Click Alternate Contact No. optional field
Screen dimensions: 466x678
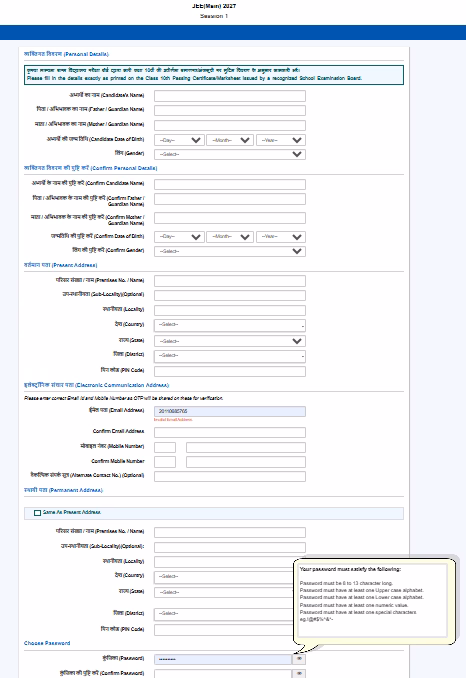coord(230,477)
